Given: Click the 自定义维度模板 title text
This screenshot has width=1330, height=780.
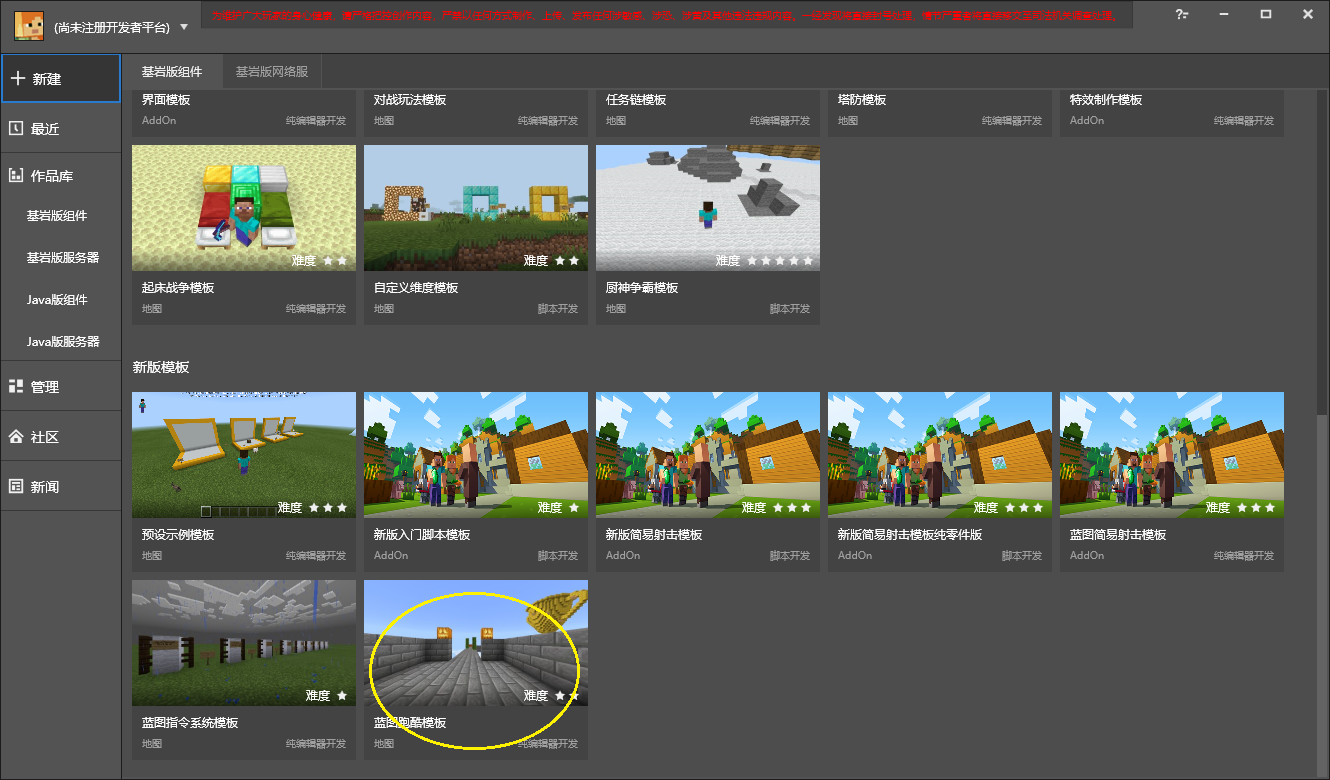Looking at the screenshot, I should pyautogui.click(x=416, y=288).
